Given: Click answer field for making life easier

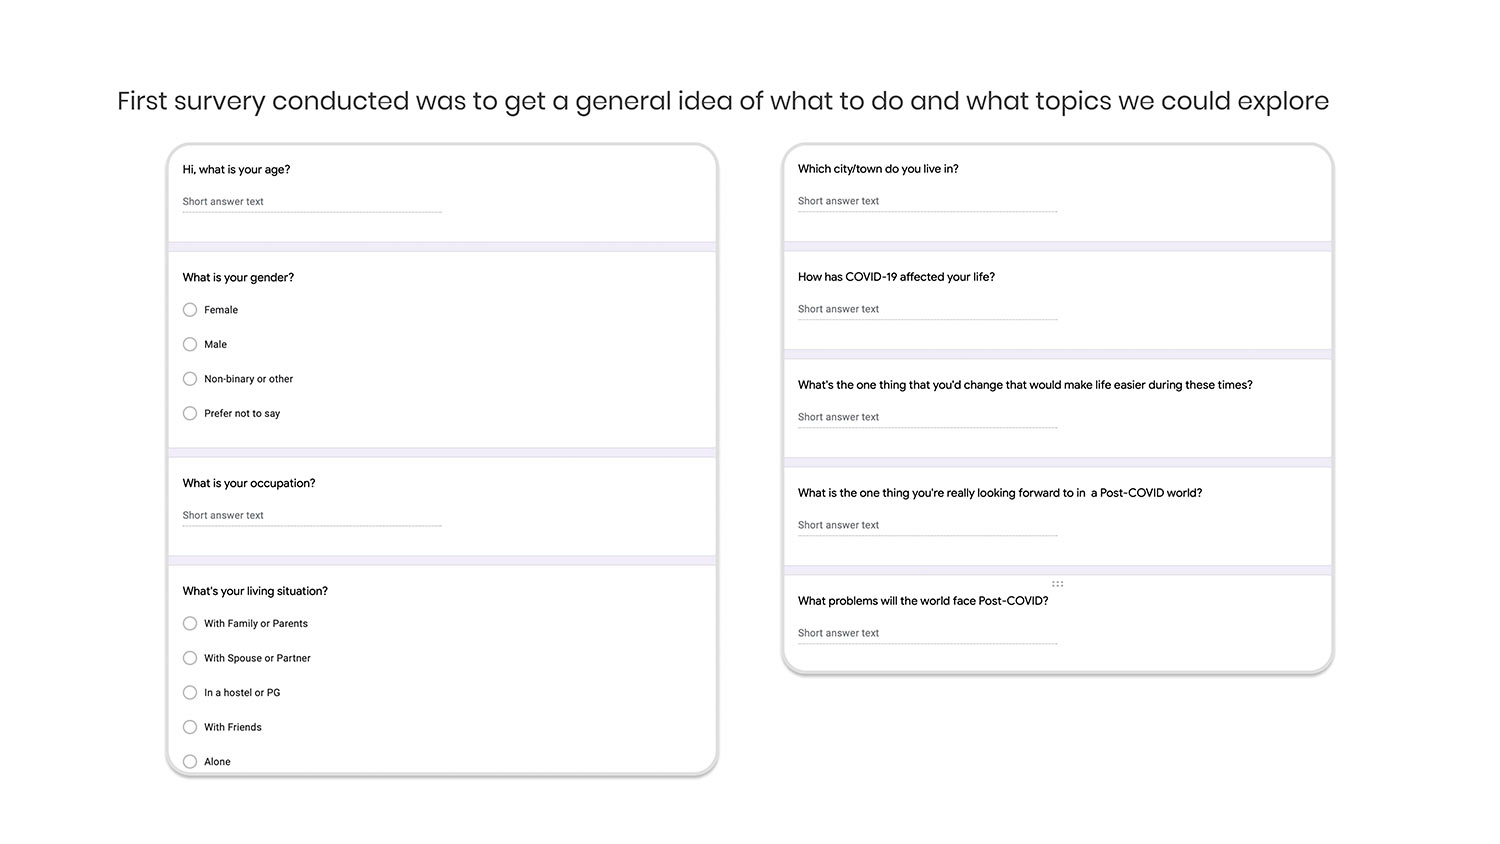Looking at the screenshot, I should tap(926, 418).
